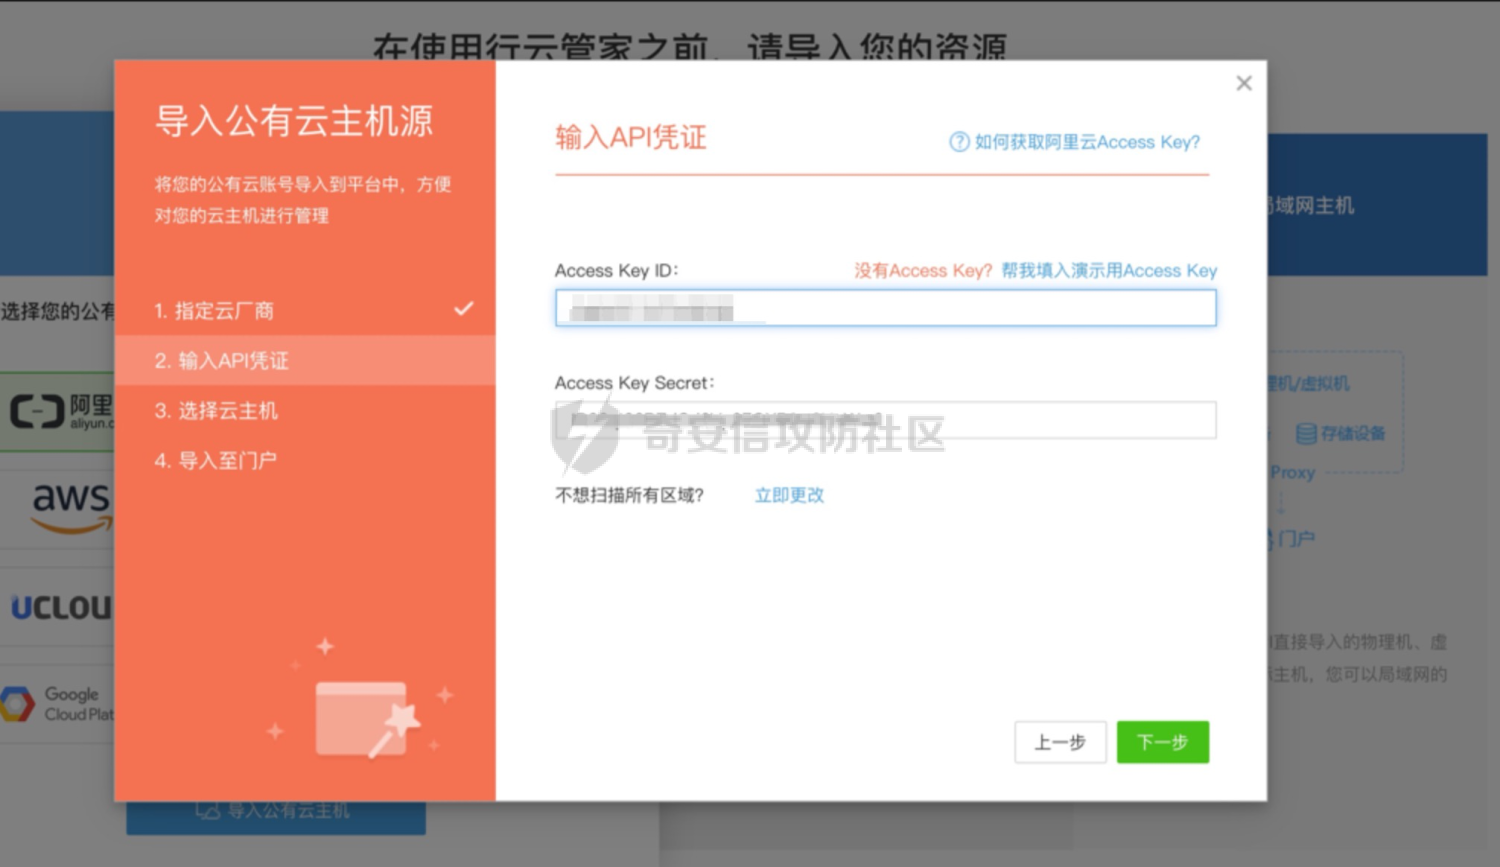
Task: Click the 不想扫描所有区域? text
Action: coord(630,495)
